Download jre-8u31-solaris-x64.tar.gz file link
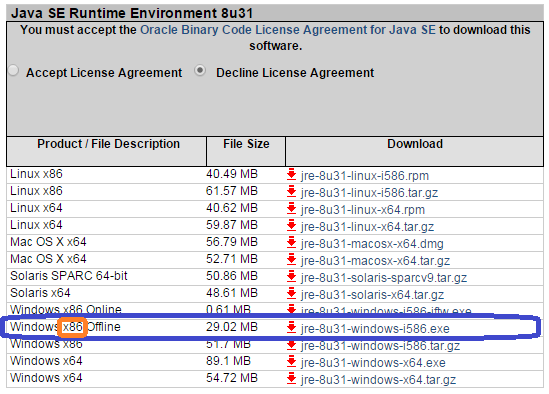 [x=372, y=295]
